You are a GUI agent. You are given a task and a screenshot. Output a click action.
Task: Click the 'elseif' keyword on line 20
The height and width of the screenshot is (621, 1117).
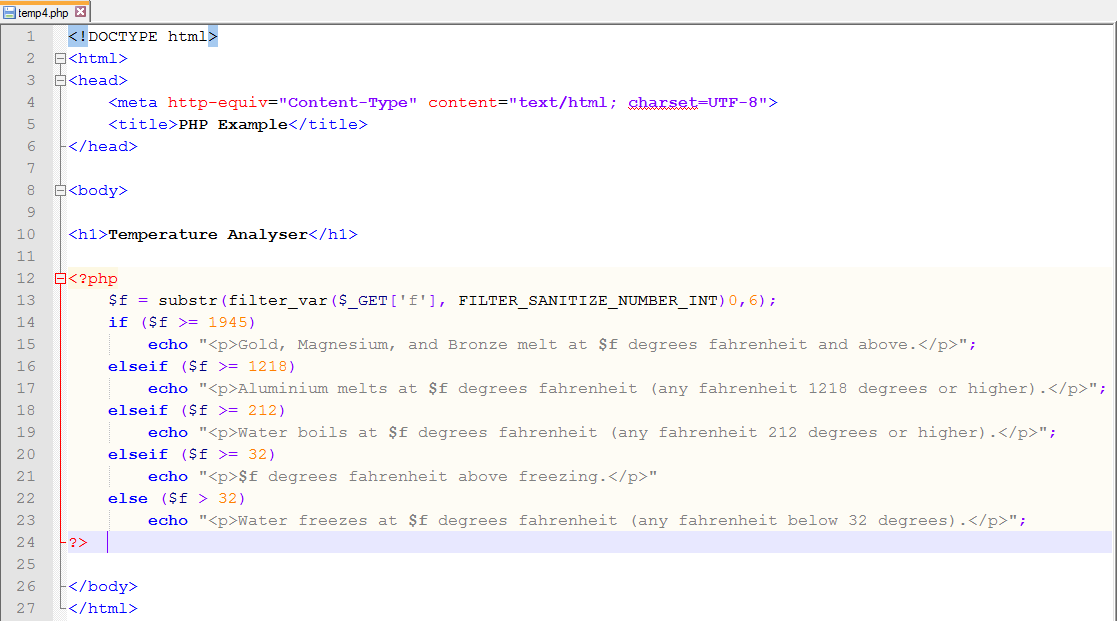tap(138, 455)
